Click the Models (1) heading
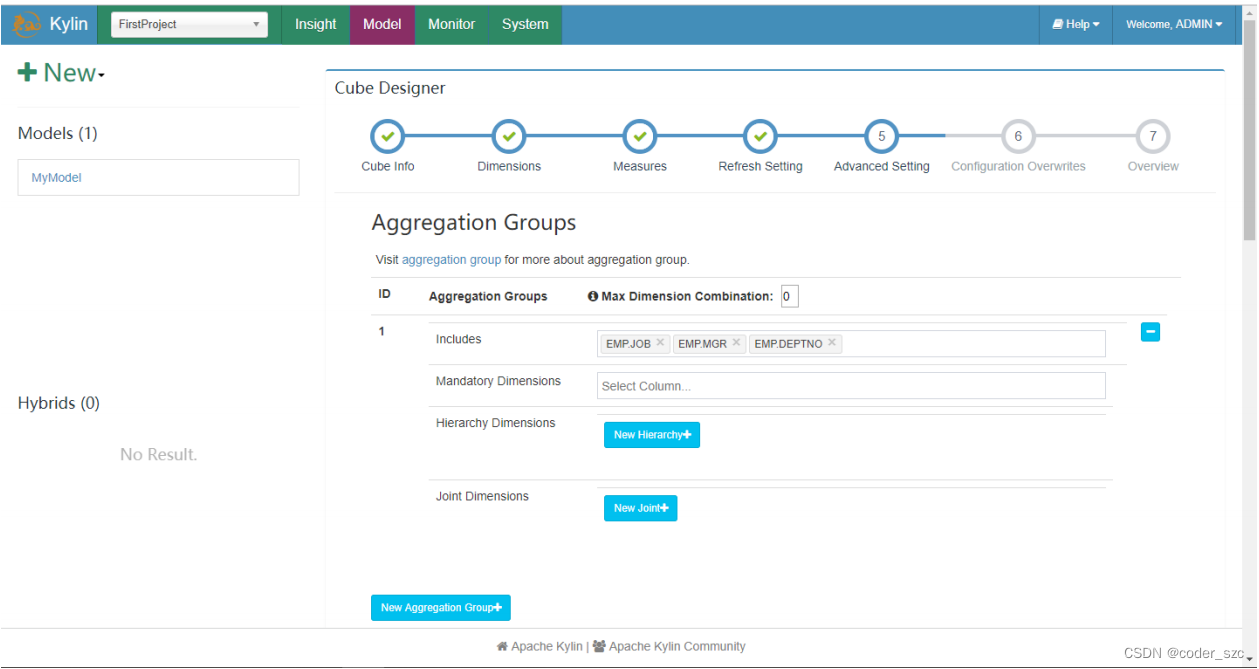1259x669 pixels. [58, 133]
